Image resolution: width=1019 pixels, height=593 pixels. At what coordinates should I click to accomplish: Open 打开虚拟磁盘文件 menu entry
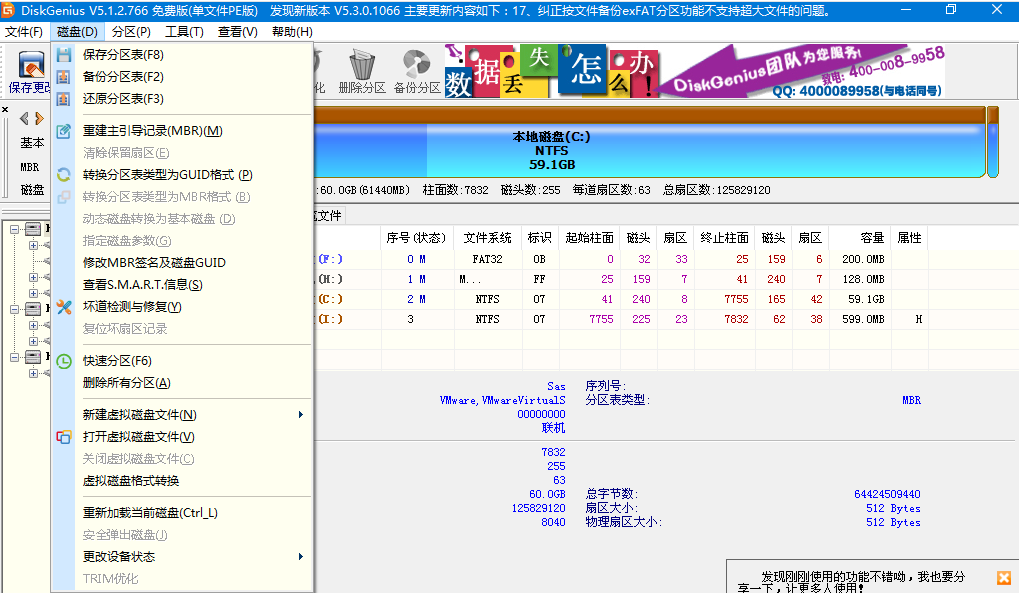click(x=138, y=437)
